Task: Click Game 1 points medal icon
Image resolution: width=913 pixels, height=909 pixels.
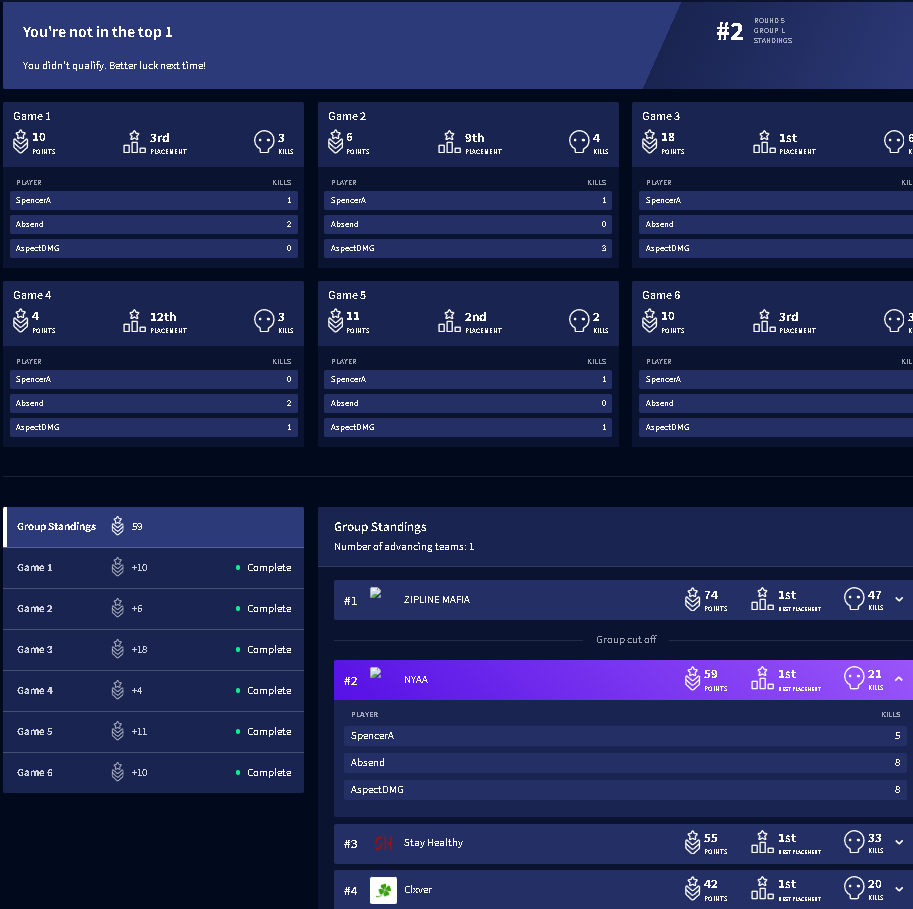Action: point(20,142)
